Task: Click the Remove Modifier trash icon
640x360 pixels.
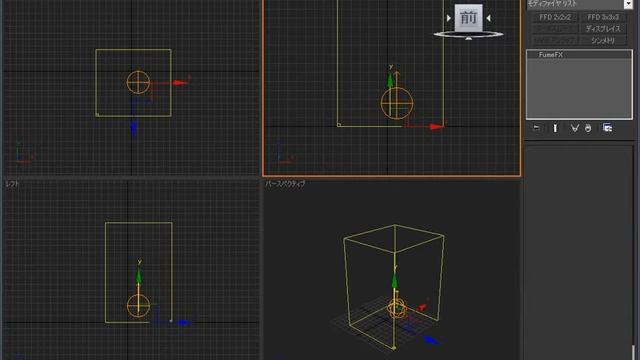Action: pyautogui.click(x=588, y=128)
